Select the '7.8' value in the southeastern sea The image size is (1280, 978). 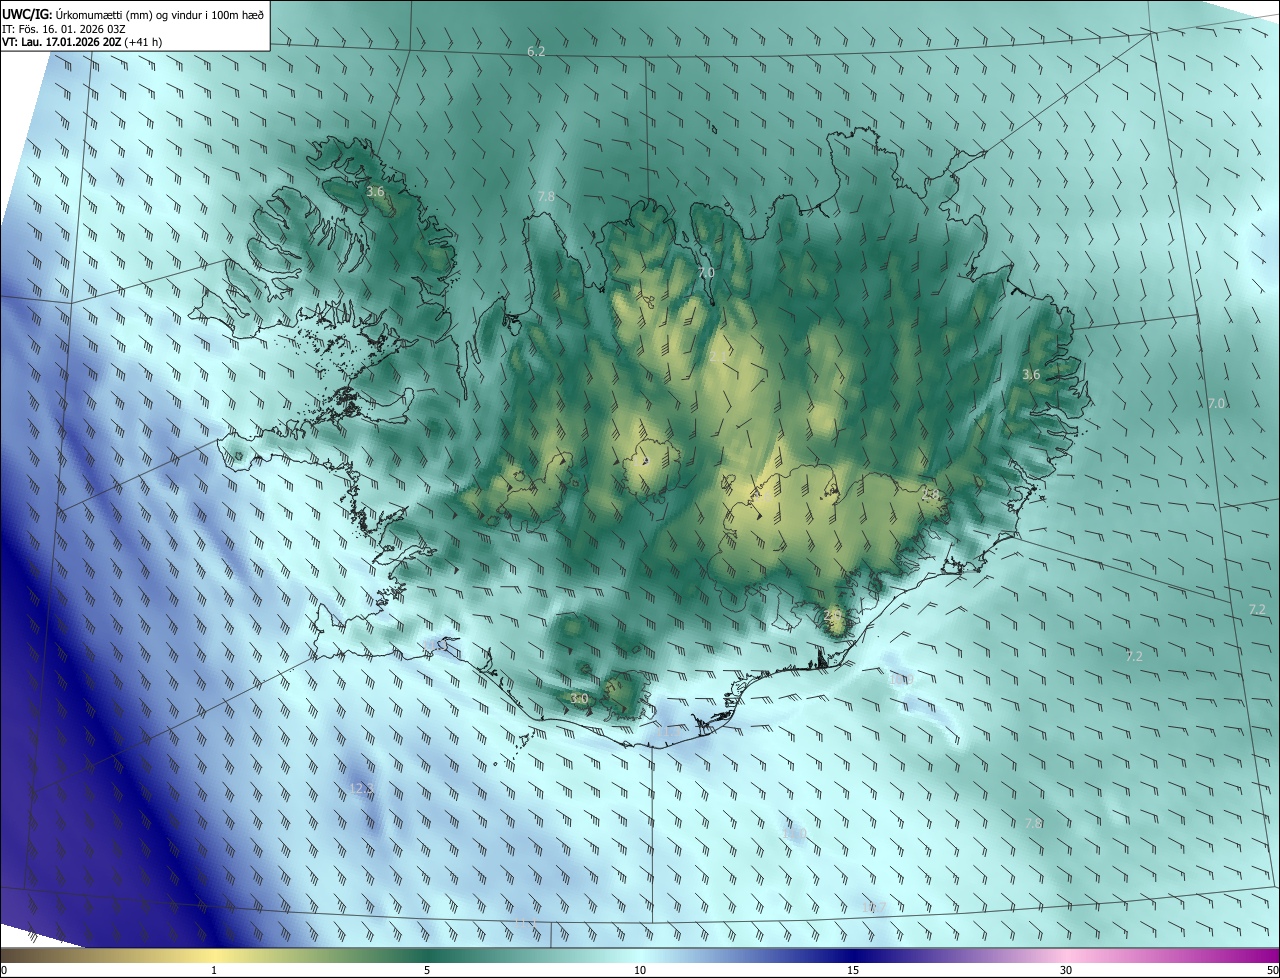[x=1034, y=823]
